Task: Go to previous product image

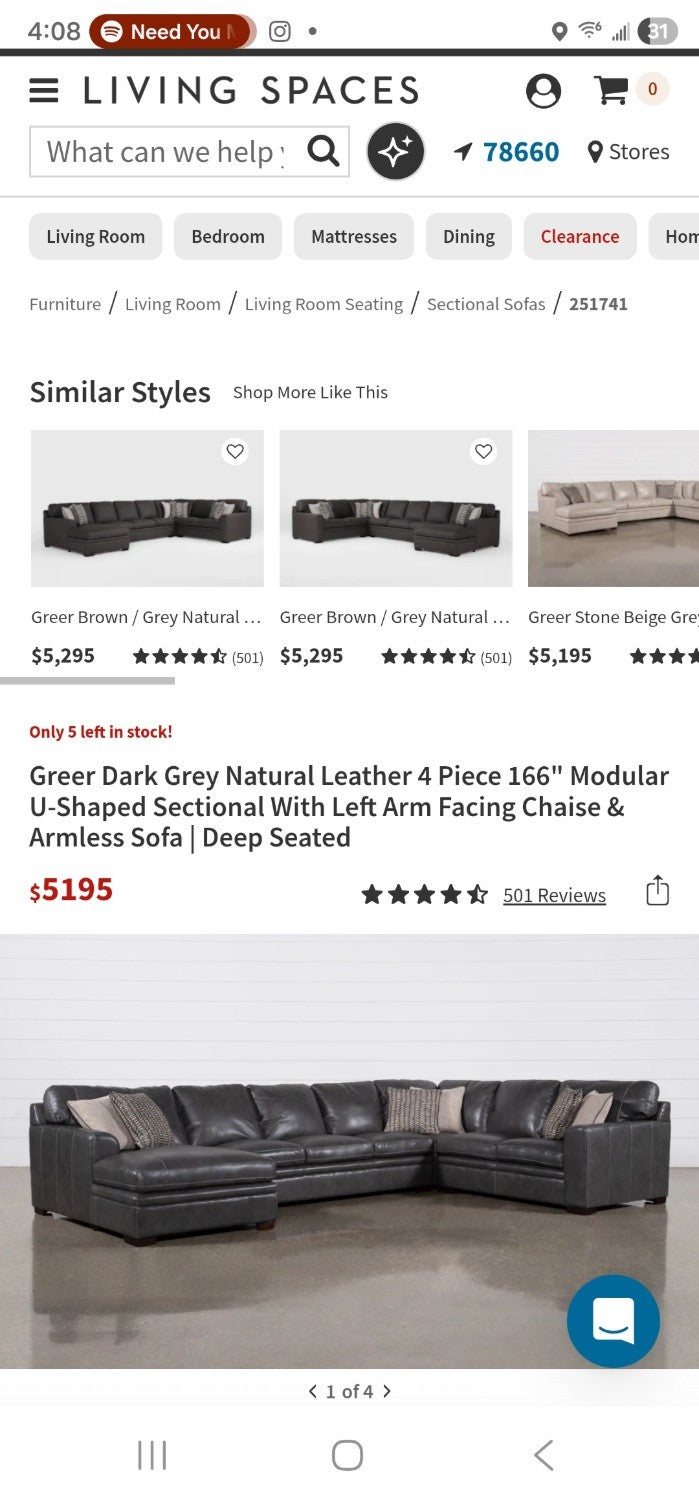Action: [x=312, y=1390]
